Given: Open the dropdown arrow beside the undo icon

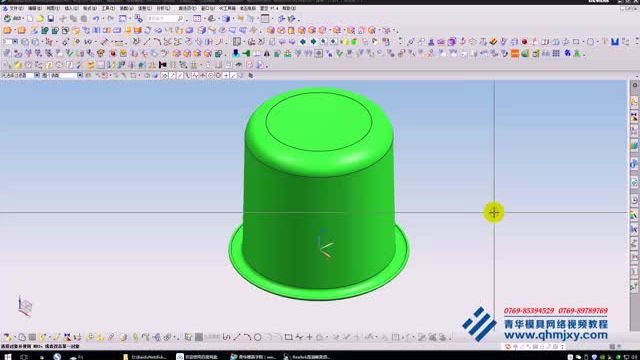Looking at the screenshot, I should tap(102, 19).
